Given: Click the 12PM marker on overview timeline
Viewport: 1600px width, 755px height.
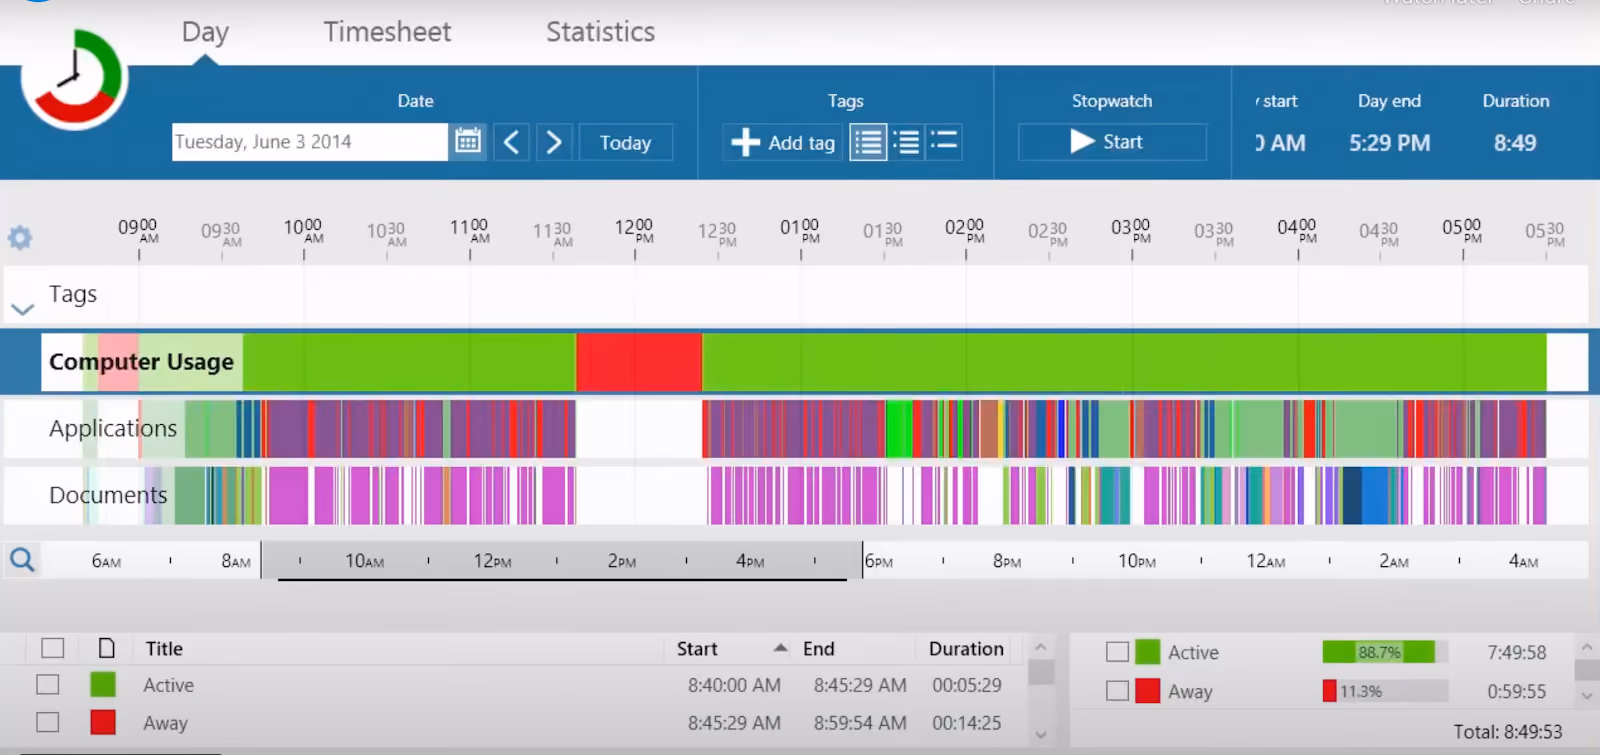Looking at the screenshot, I should click(x=492, y=561).
